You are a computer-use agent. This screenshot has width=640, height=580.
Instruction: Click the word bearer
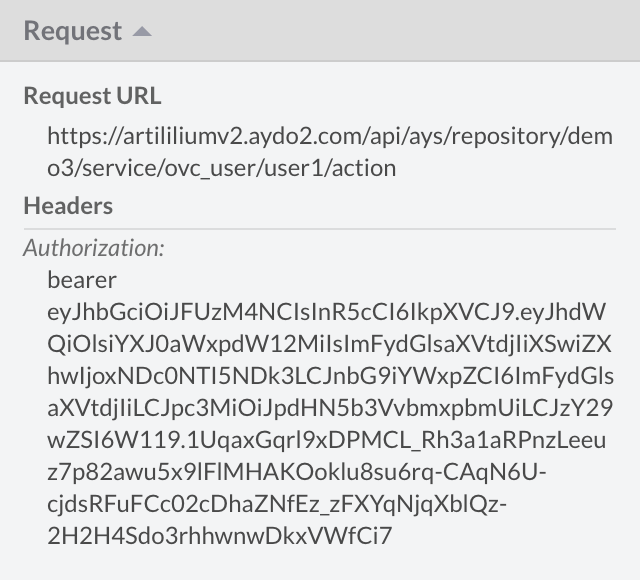click(81, 279)
